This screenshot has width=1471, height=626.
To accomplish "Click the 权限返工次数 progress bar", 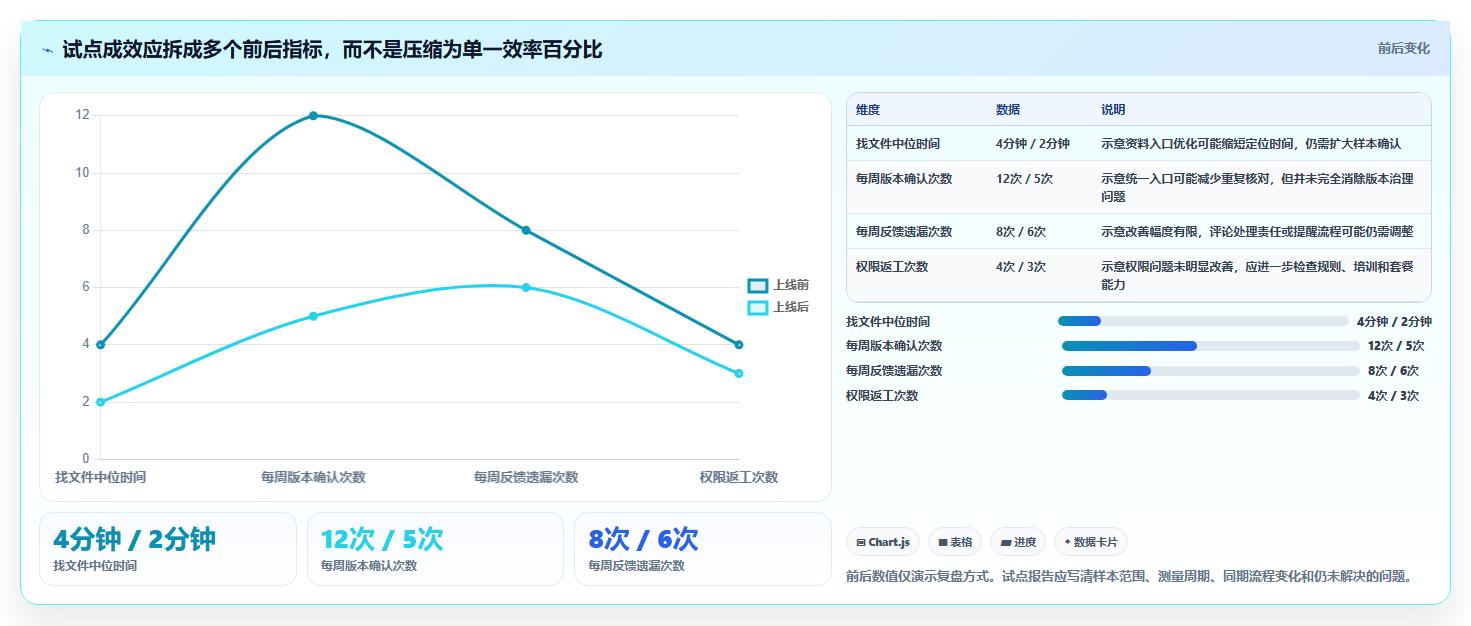I will (1211, 395).
